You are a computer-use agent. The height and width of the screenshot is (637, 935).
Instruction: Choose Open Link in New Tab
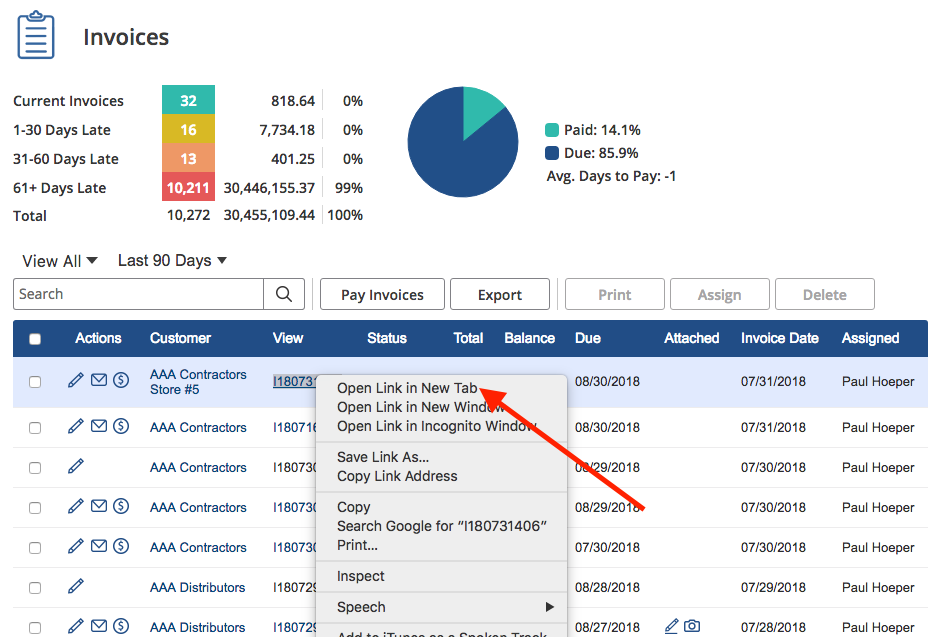click(407, 388)
